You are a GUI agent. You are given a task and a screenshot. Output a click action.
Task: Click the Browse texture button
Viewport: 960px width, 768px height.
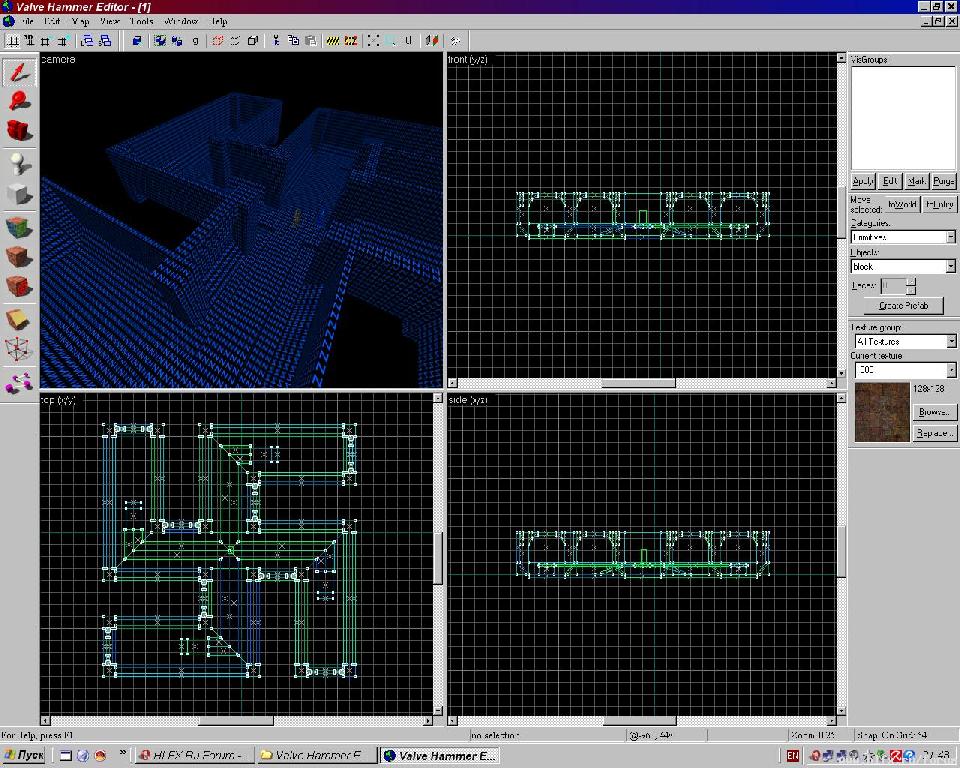934,412
